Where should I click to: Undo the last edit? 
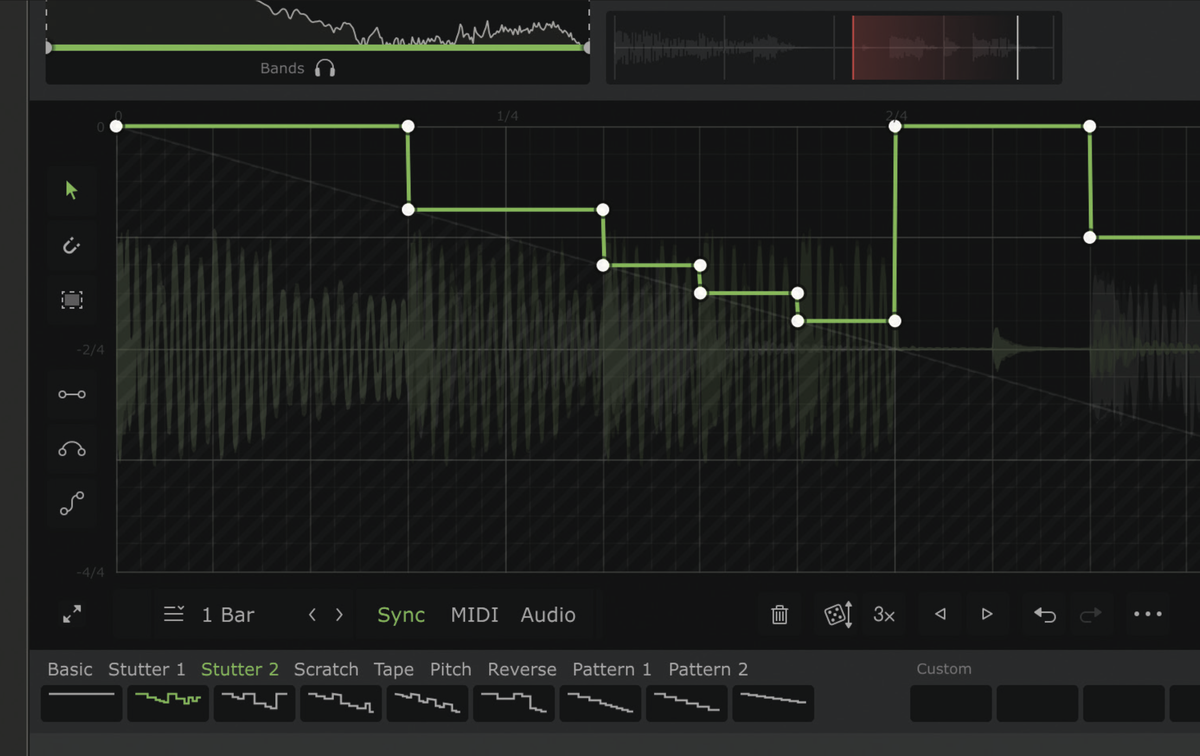click(x=1044, y=614)
